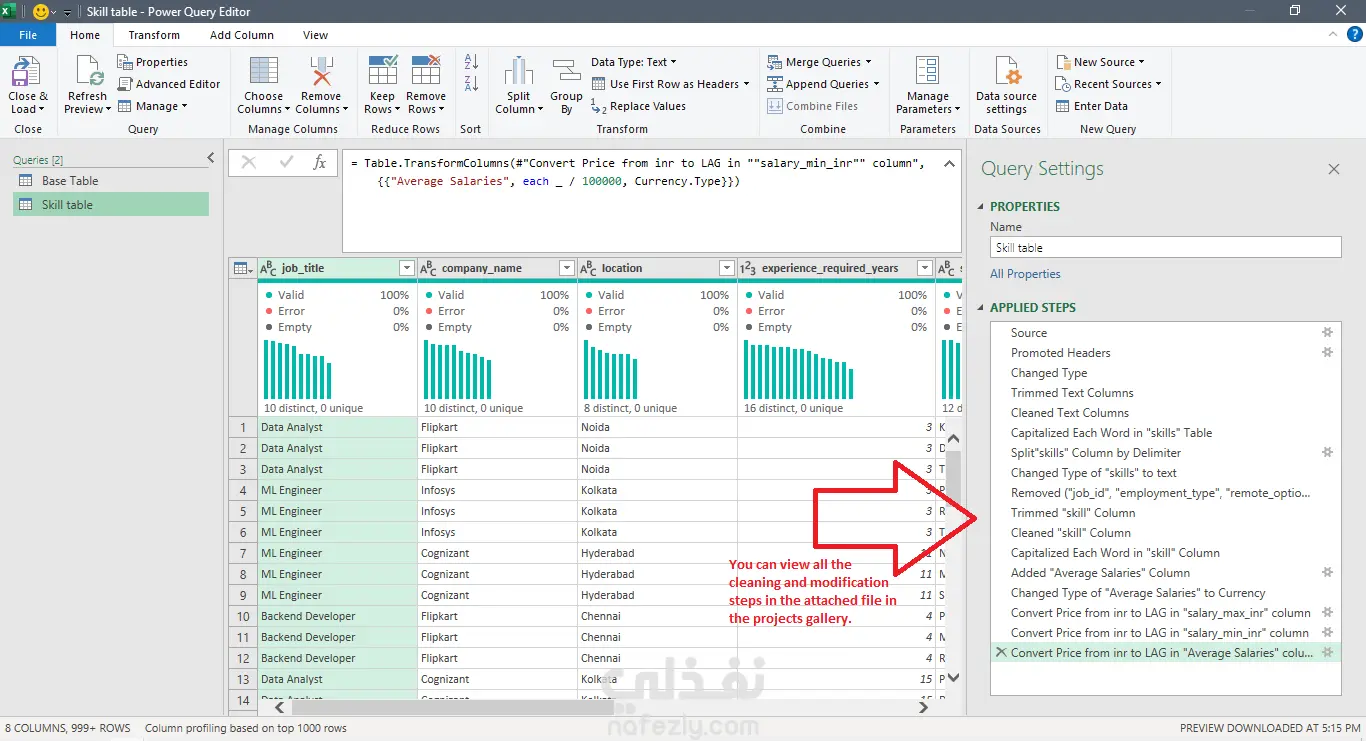
Task: Cancel formula edit with X icon
Action: (x=249, y=162)
